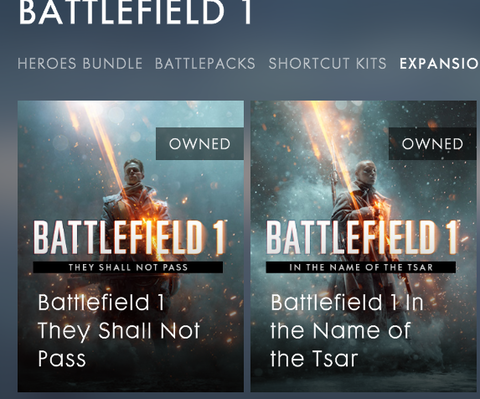Select the black They Shall Not Pass banner
This screenshot has width=480, height=399.
click(128, 267)
